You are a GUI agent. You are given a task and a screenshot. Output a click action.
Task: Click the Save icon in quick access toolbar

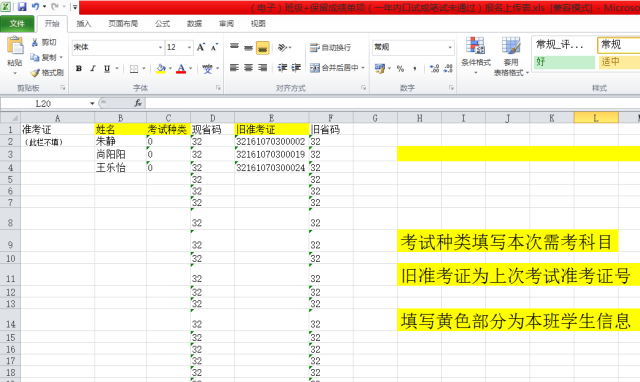click(x=22, y=7)
